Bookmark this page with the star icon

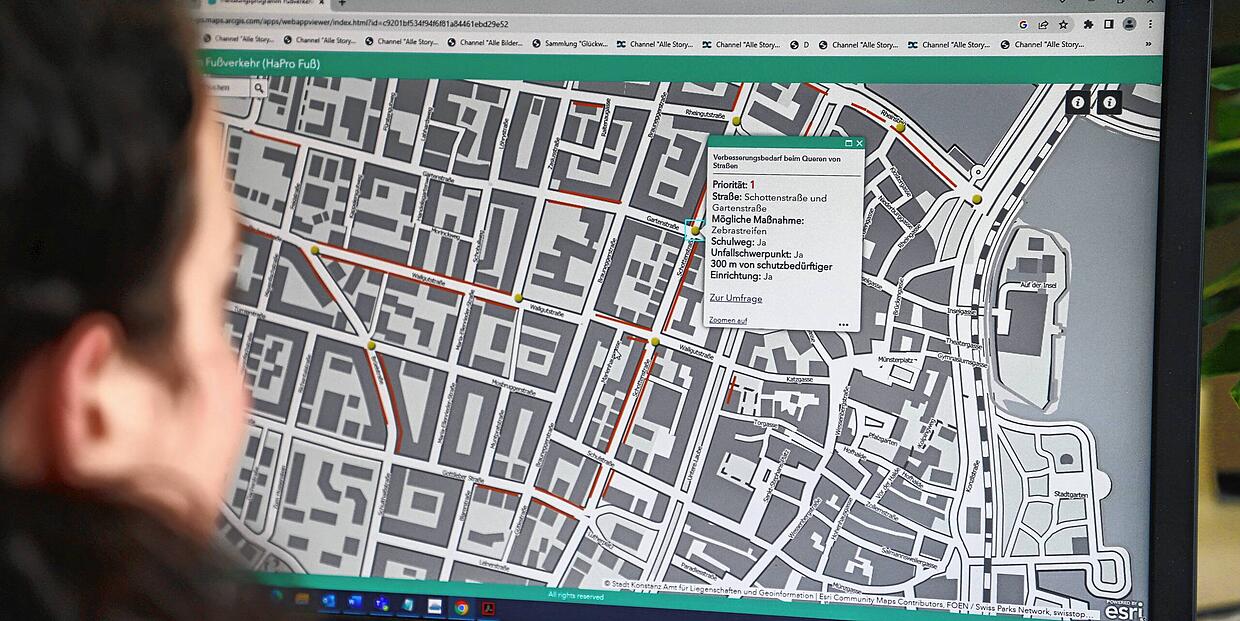[x=1063, y=24]
